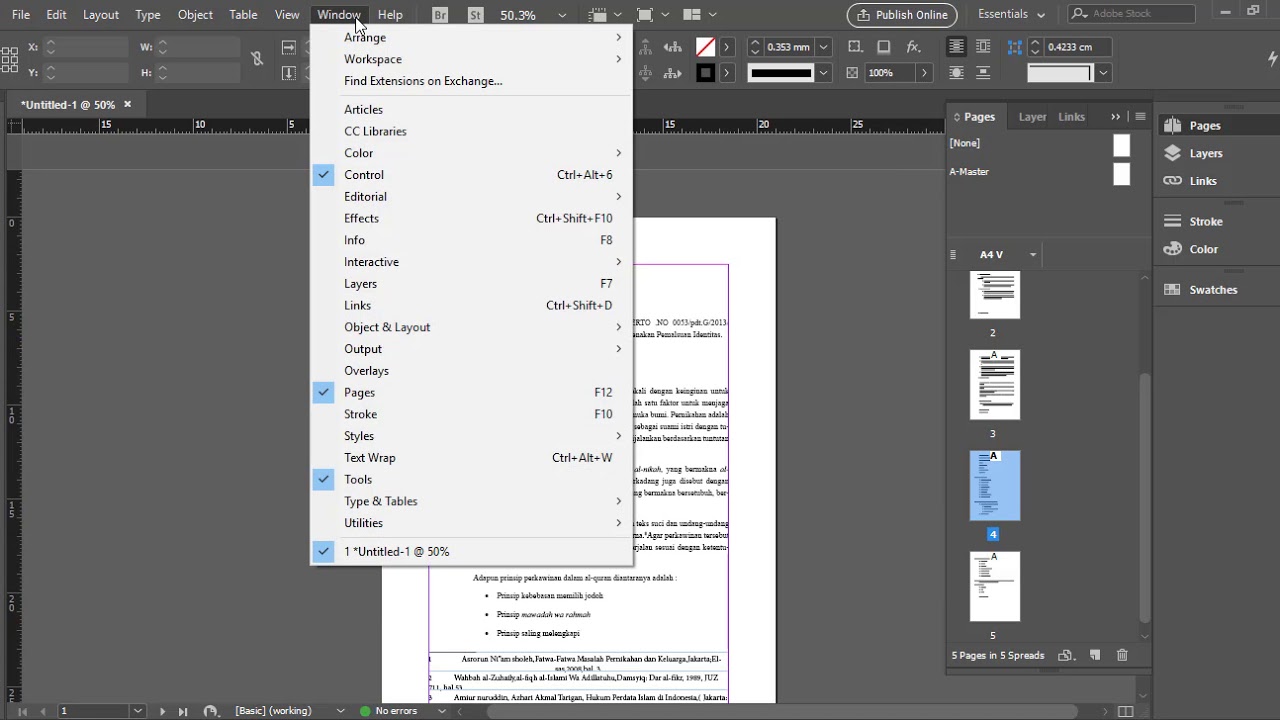Select the [None] master page
1280x720 pixels.
coord(1041,144)
